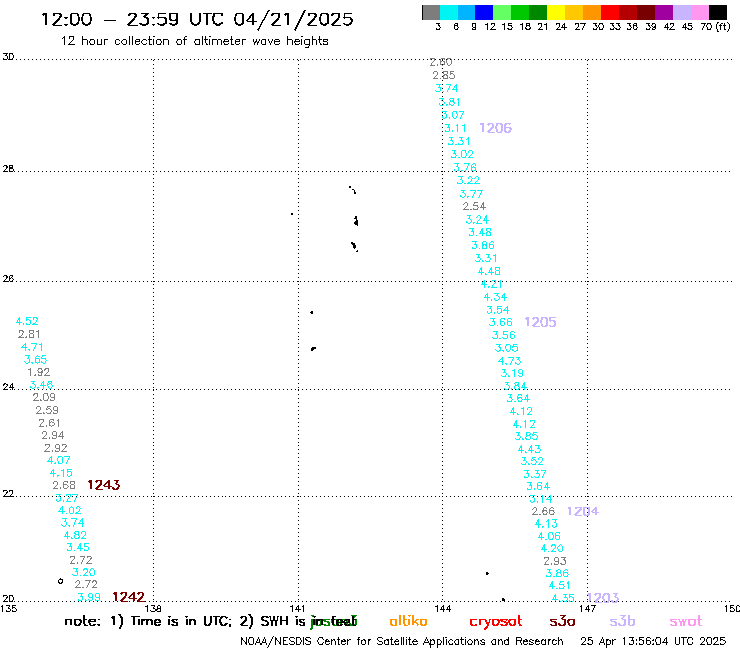Click the latitude axis label 26
Image resolution: width=740 pixels, height=650 pixels.
click(8, 279)
